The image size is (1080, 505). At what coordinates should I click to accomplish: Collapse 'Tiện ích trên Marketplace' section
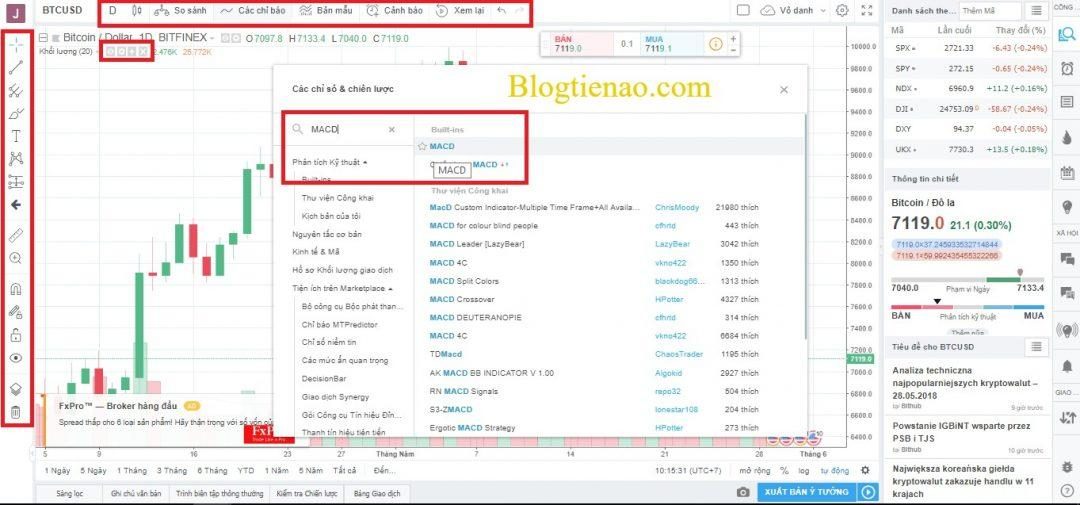342,288
